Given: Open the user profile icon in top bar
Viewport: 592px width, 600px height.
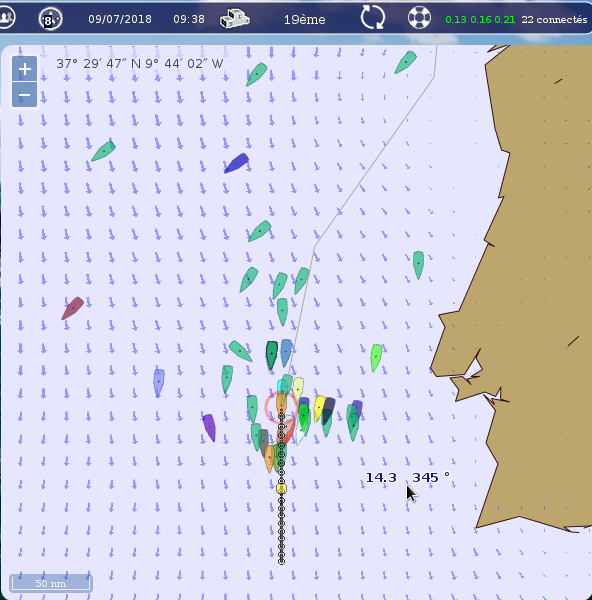Looking at the screenshot, I should [x=7, y=18].
